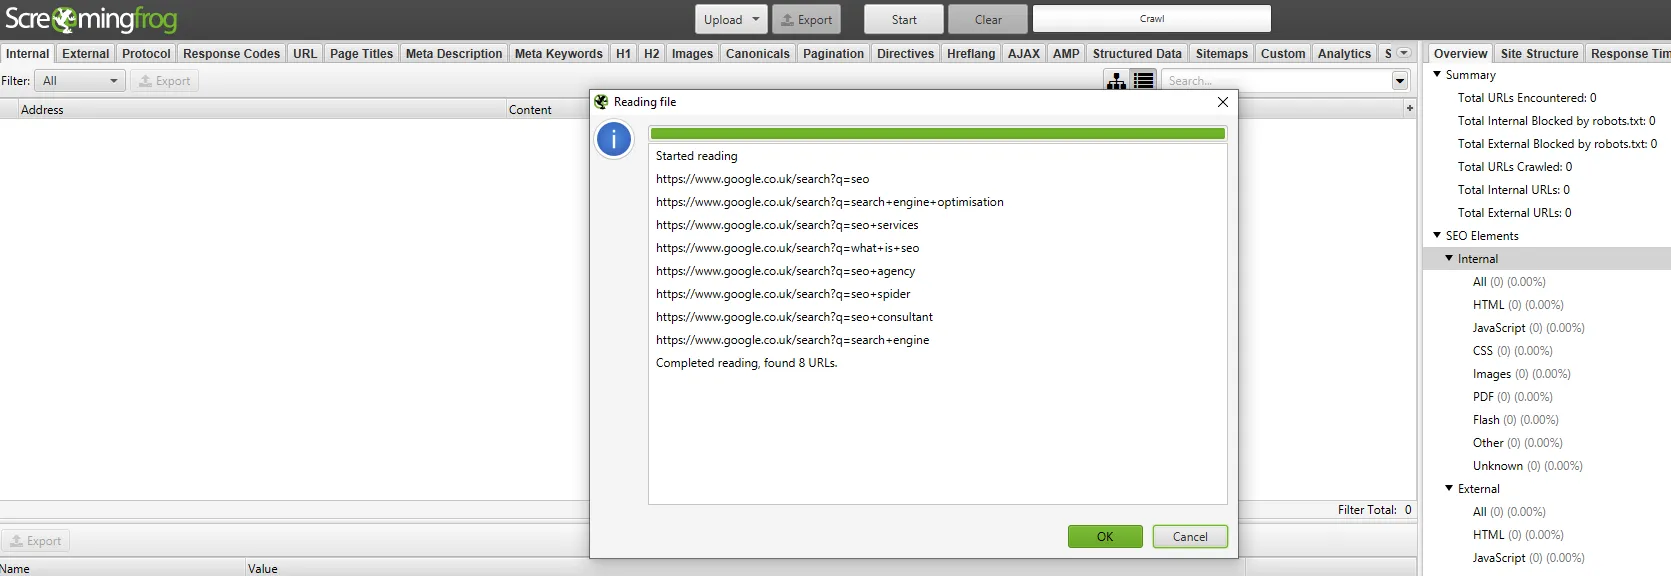1671x576 pixels.
Task: Switch to the Response Codes tab
Action: tap(231, 54)
